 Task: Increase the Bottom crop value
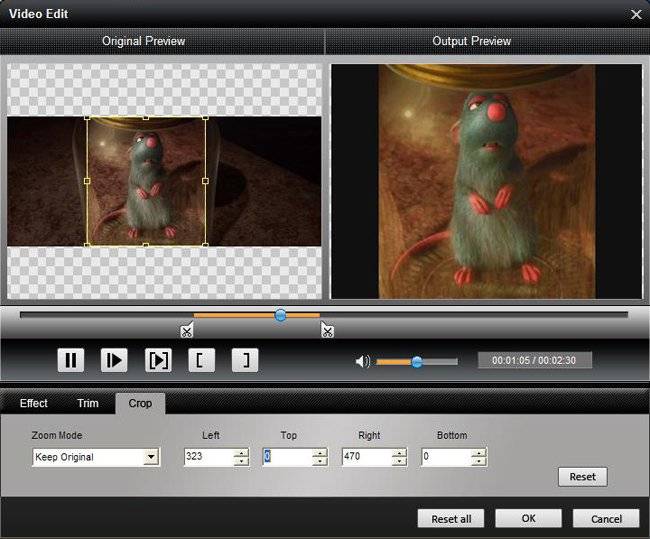[x=479, y=453]
